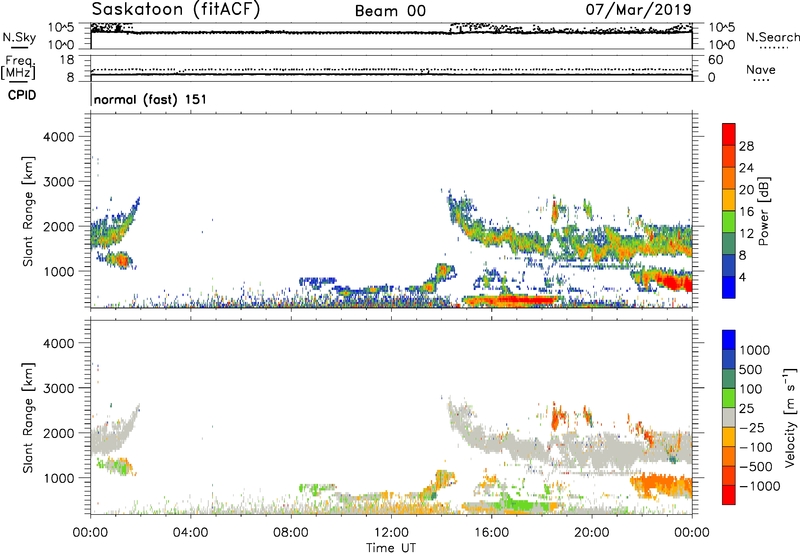800x554 pixels.
Task: Pick the light green segment of Power colorbar
Action: [729, 222]
